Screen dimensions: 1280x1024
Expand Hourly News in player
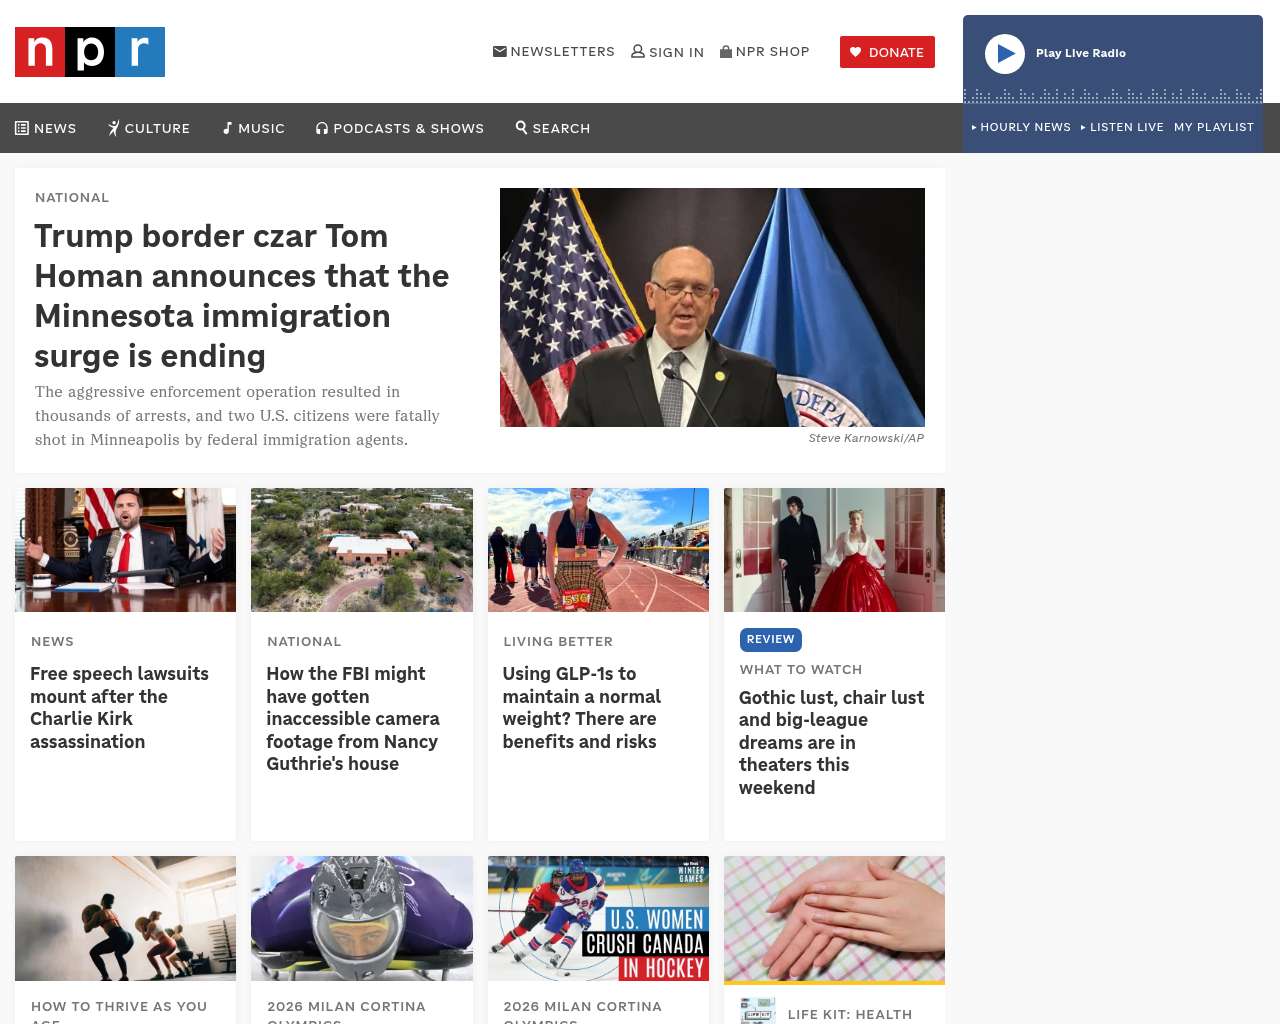(1021, 127)
